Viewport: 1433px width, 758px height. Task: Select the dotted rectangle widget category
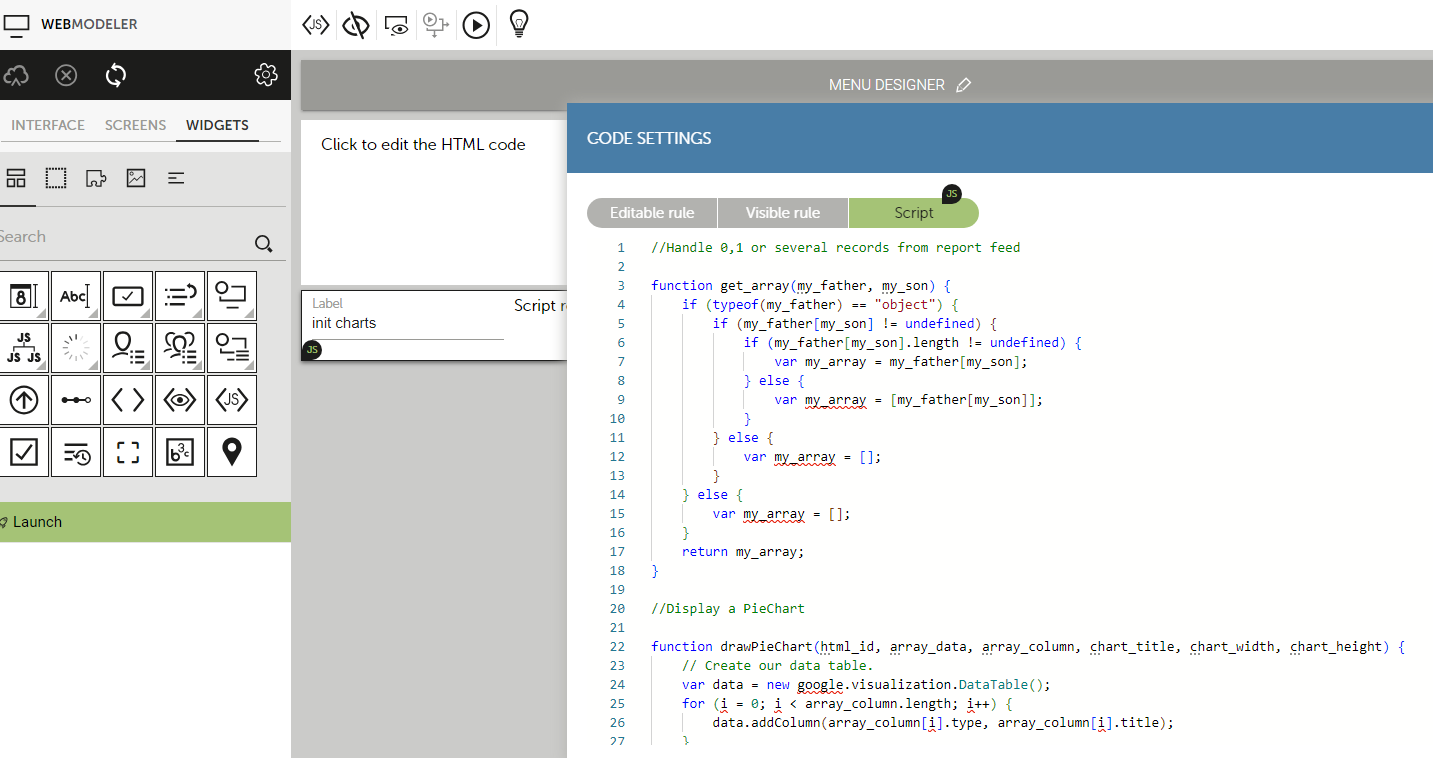(56, 178)
